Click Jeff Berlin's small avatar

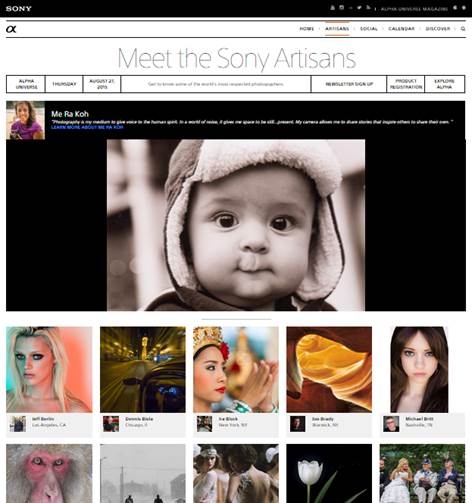[18, 424]
